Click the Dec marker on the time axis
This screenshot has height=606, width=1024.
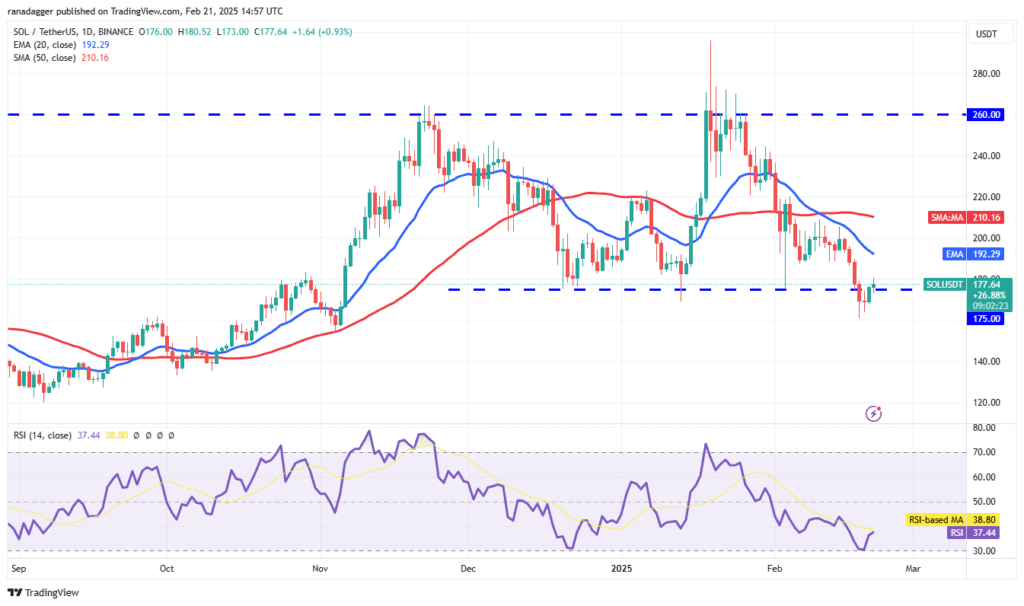coord(468,568)
